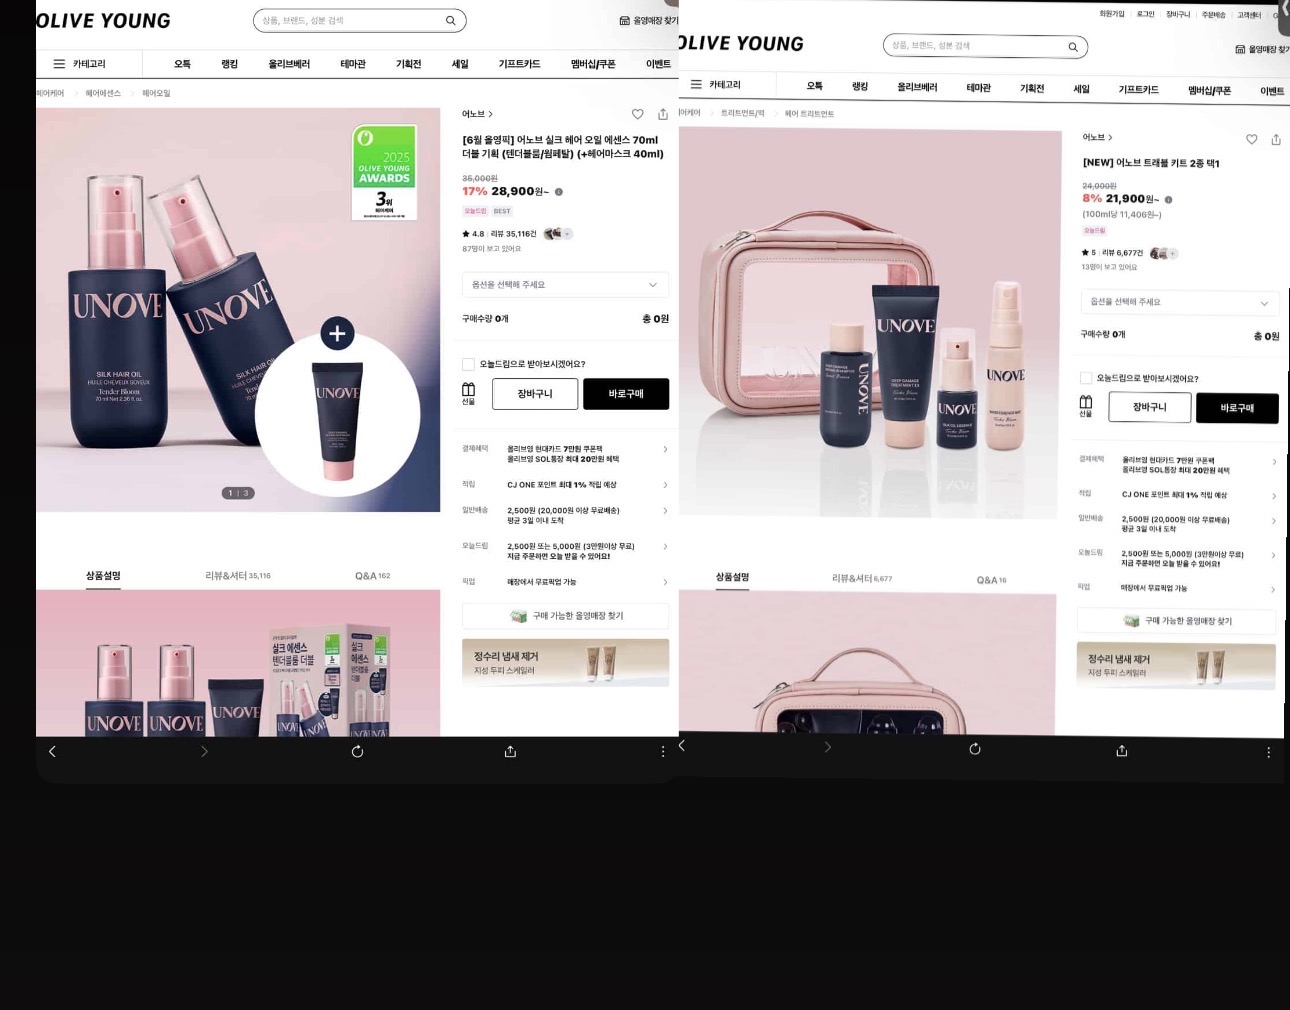This screenshot has width=1290, height=1010.
Task: Check 오늘드림 delivery option in left window
Action: (x=468, y=364)
